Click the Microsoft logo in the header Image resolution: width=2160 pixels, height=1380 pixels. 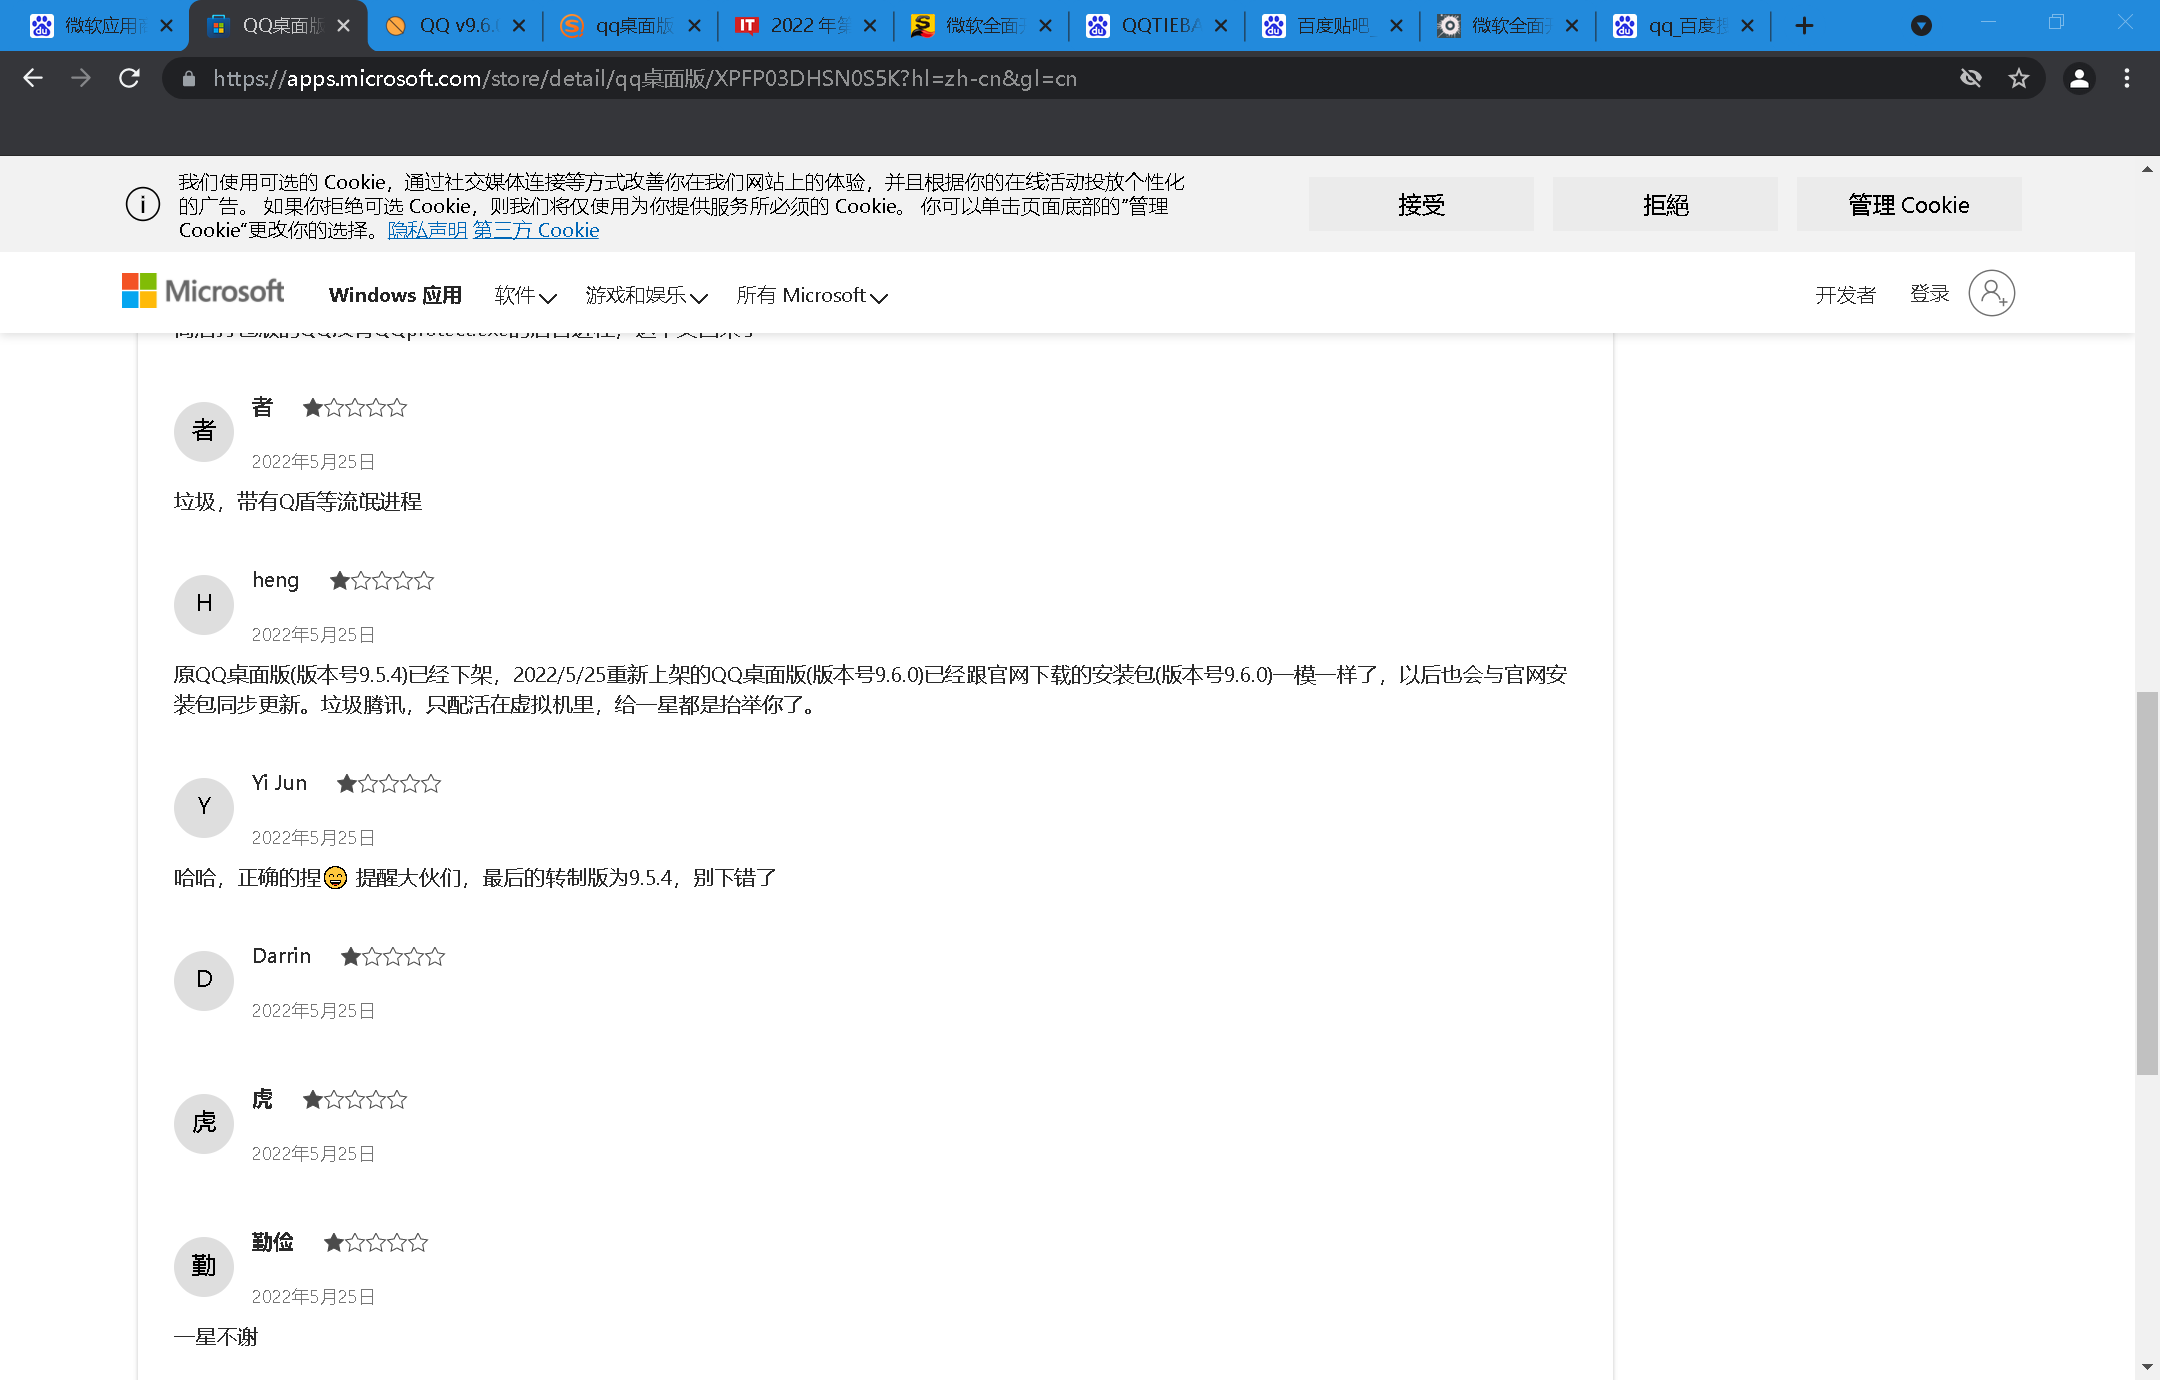[x=203, y=292]
